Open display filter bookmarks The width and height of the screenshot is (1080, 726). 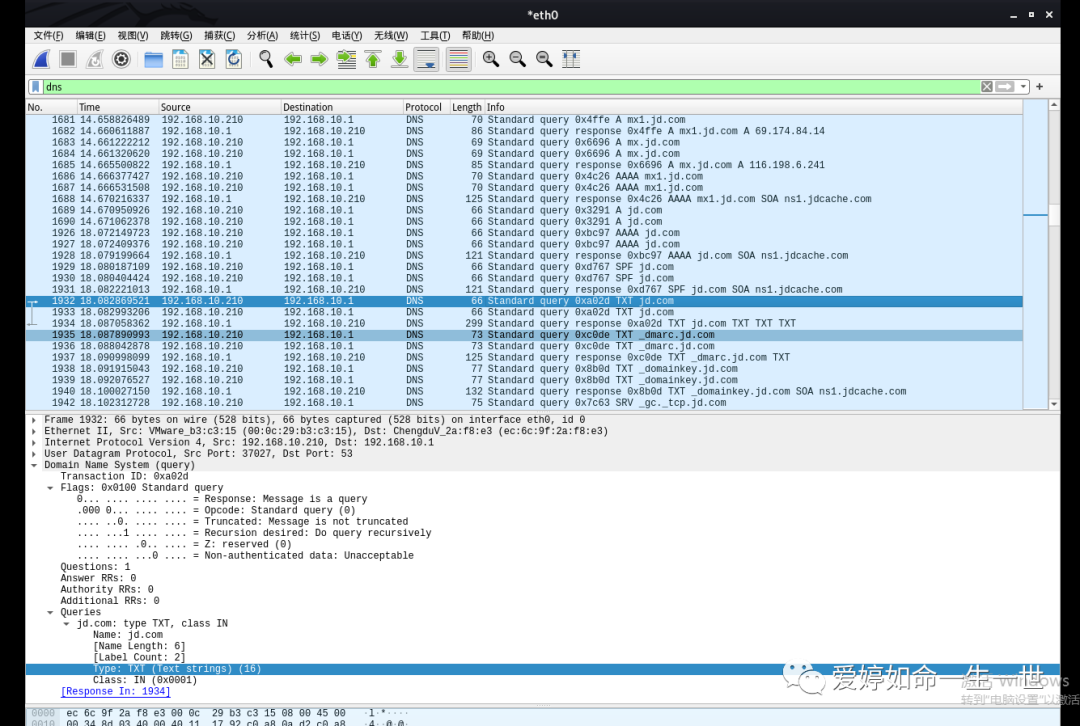[35, 87]
